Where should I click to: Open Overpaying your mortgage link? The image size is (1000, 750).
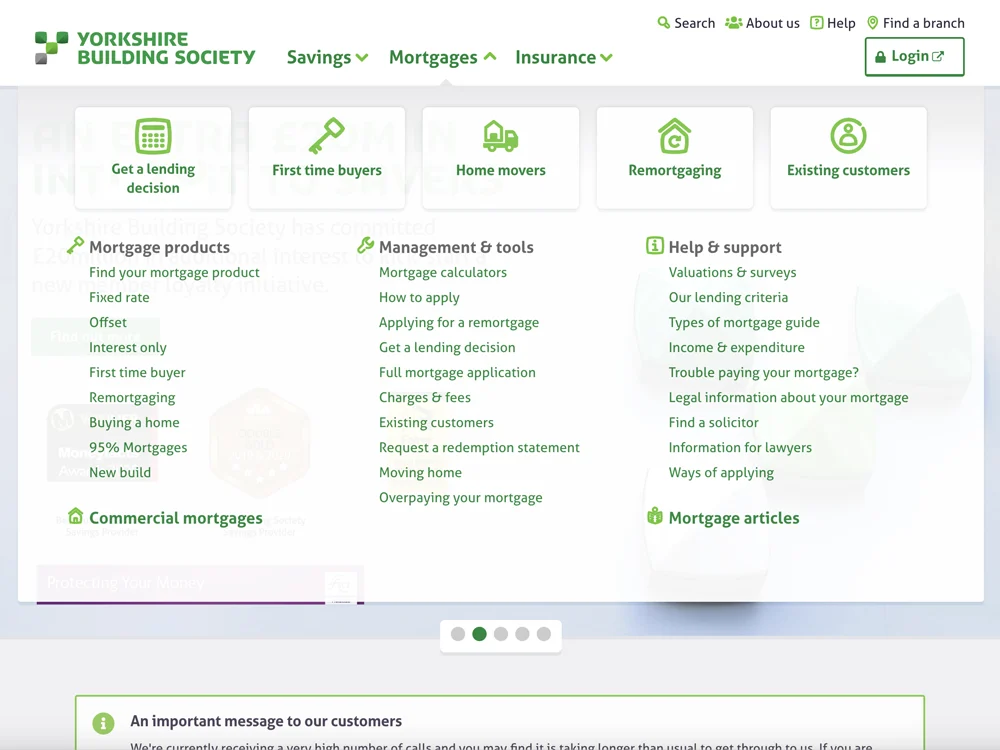point(460,497)
